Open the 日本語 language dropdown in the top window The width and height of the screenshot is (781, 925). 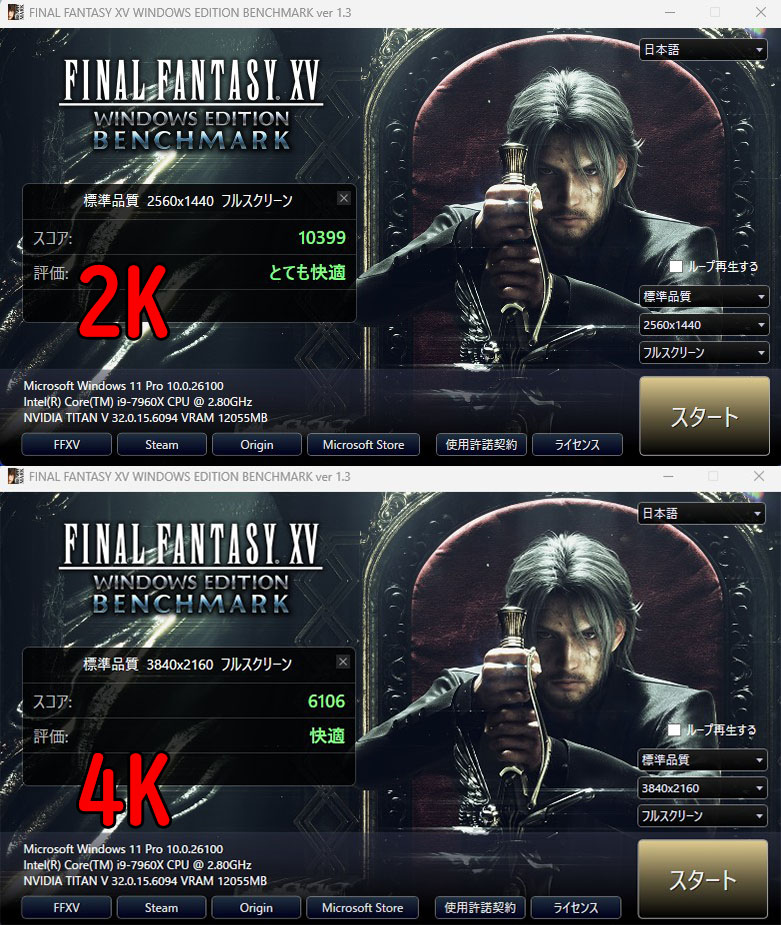point(703,50)
